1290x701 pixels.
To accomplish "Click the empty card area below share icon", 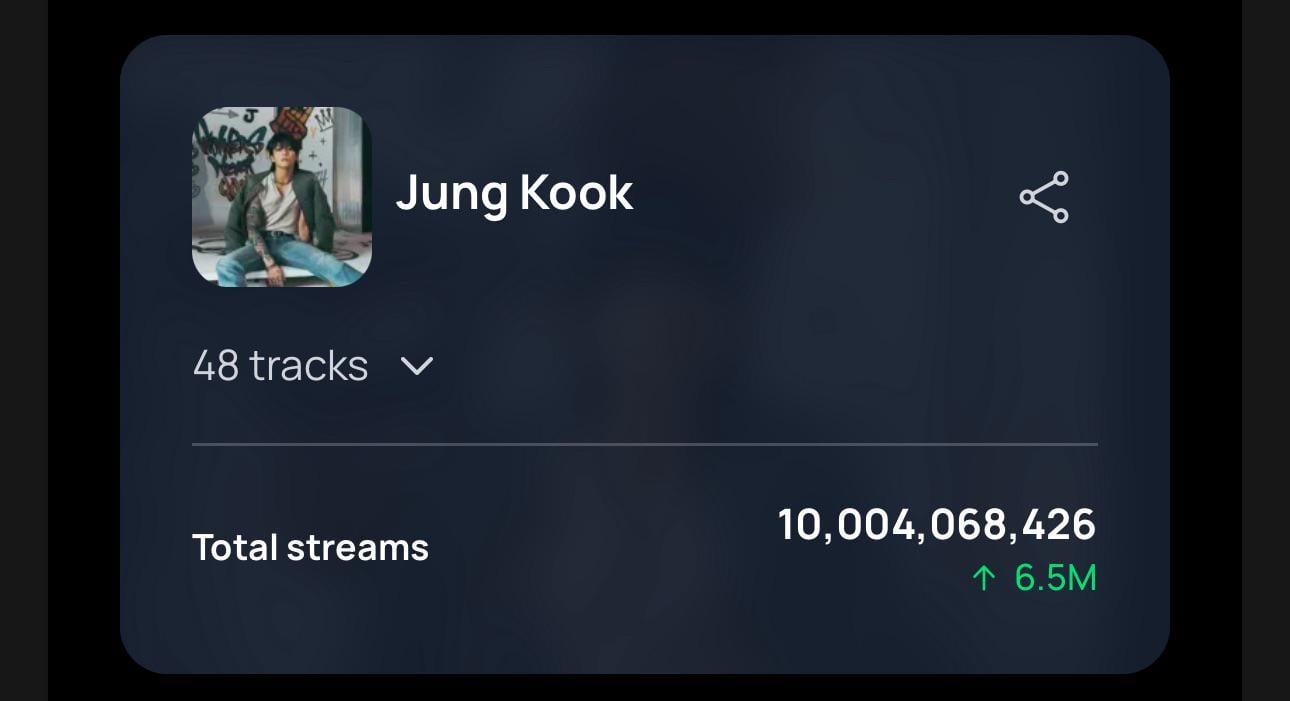I will tap(1044, 330).
